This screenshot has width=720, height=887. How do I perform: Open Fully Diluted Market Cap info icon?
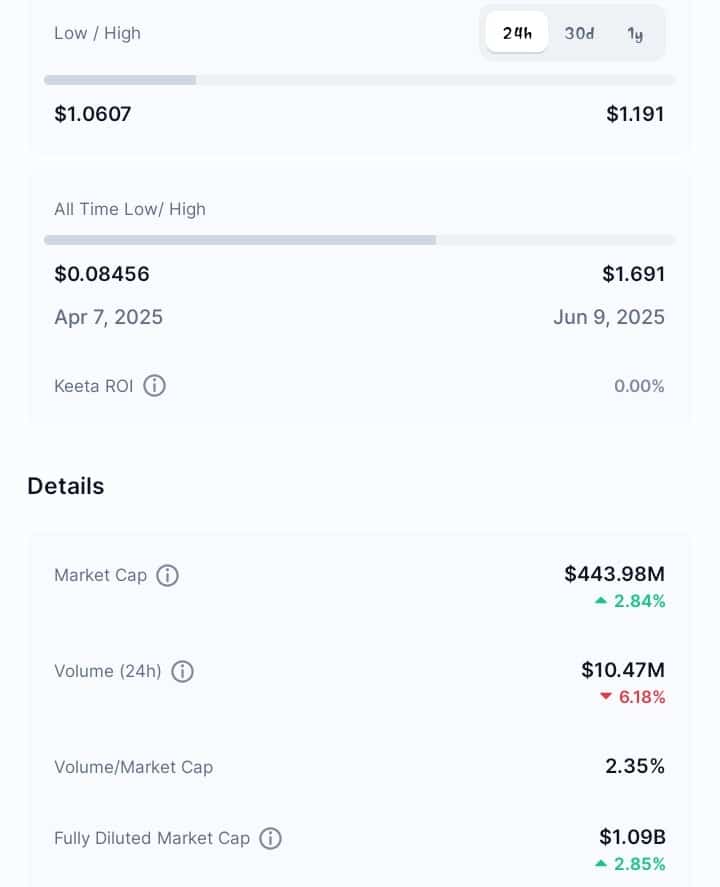[x=270, y=838]
